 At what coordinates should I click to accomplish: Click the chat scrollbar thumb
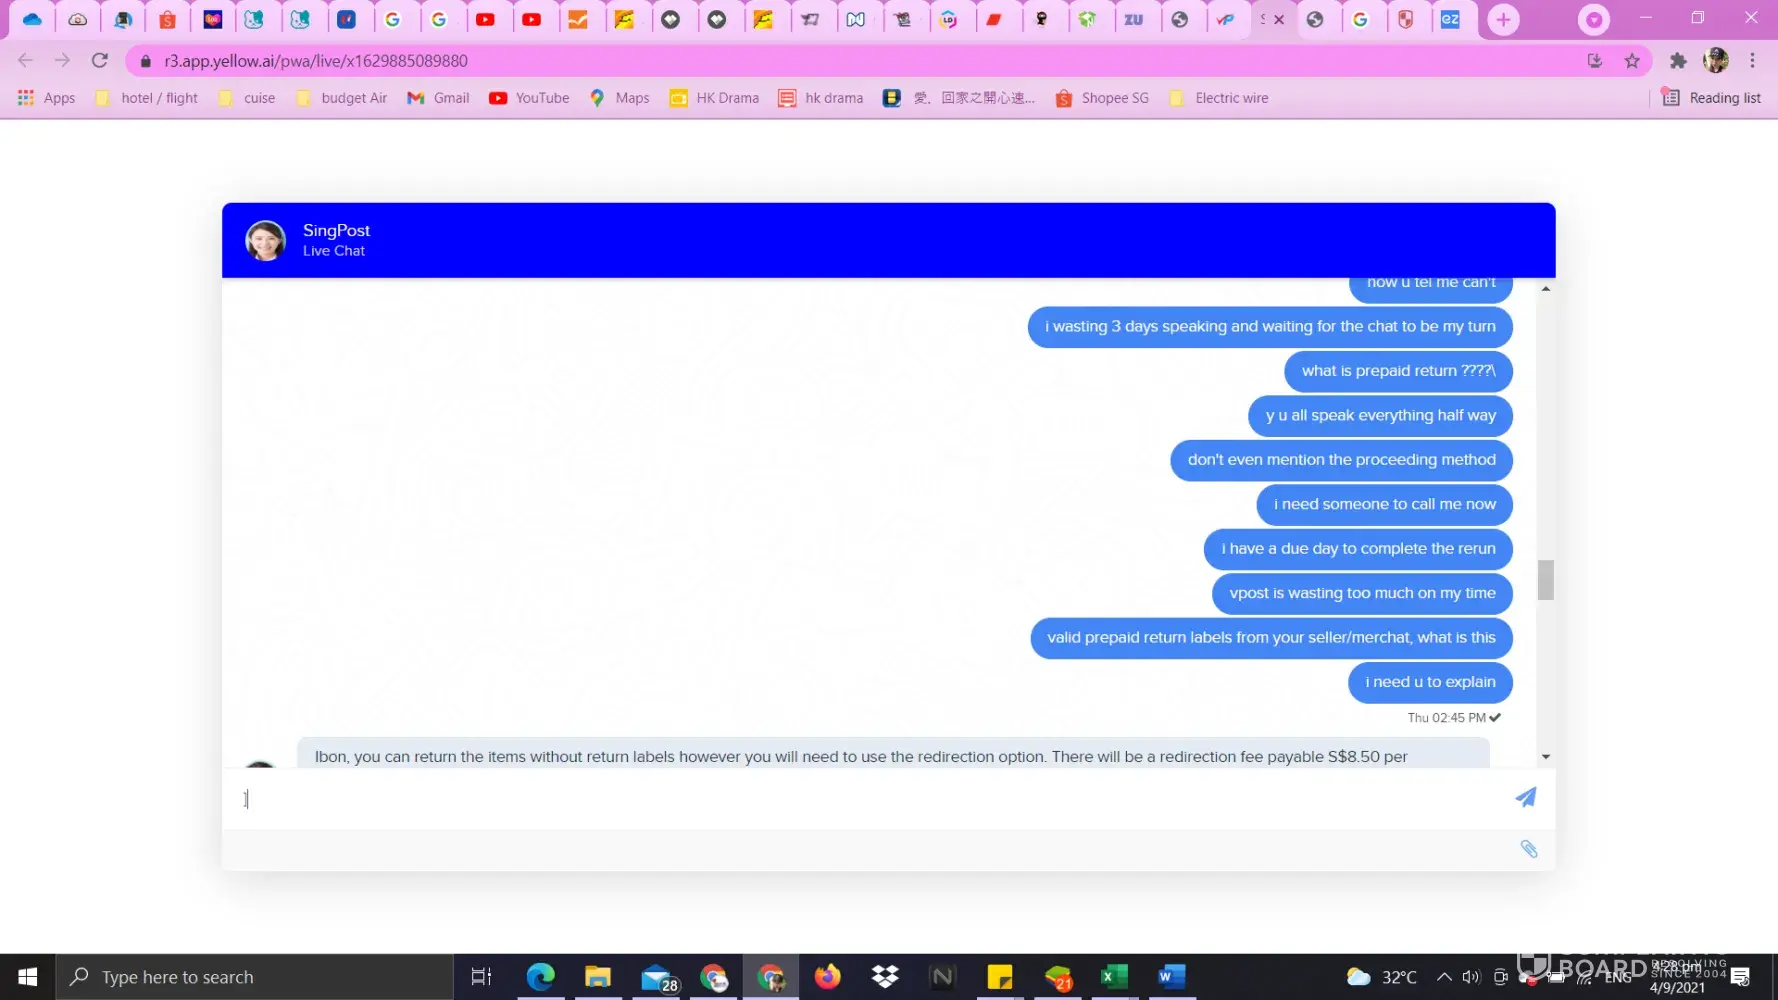click(x=1545, y=580)
